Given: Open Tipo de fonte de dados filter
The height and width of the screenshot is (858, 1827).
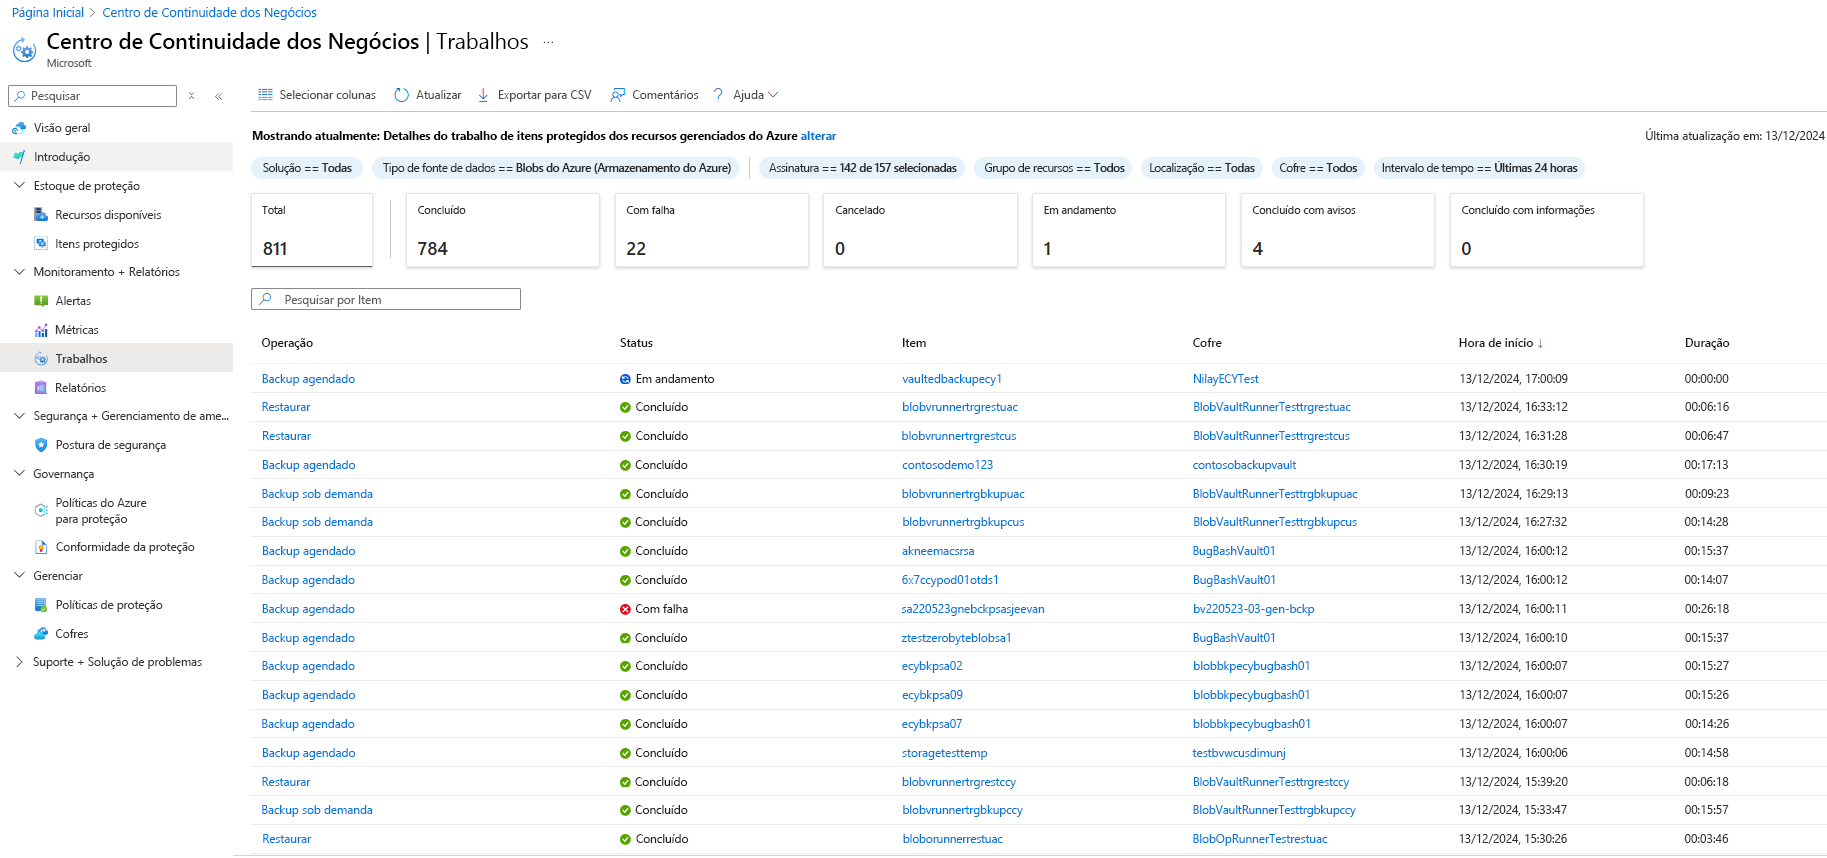Looking at the screenshot, I should point(556,168).
